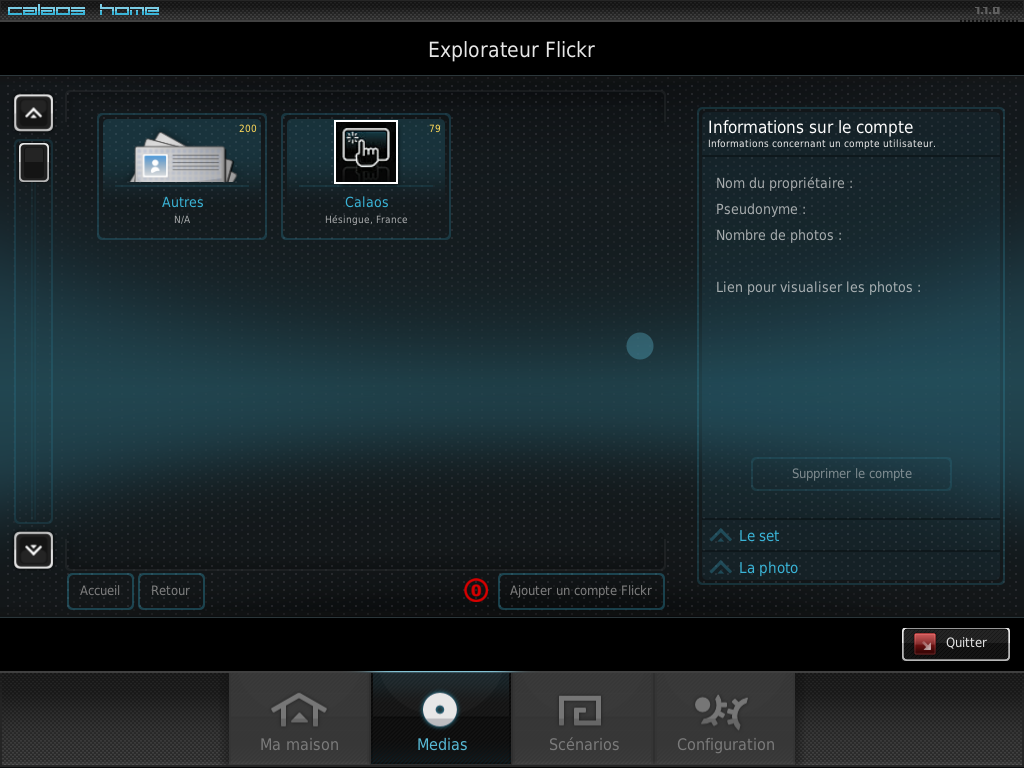Click the red arrow Quitter icon
The height and width of the screenshot is (768, 1024).
[x=925, y=644]
